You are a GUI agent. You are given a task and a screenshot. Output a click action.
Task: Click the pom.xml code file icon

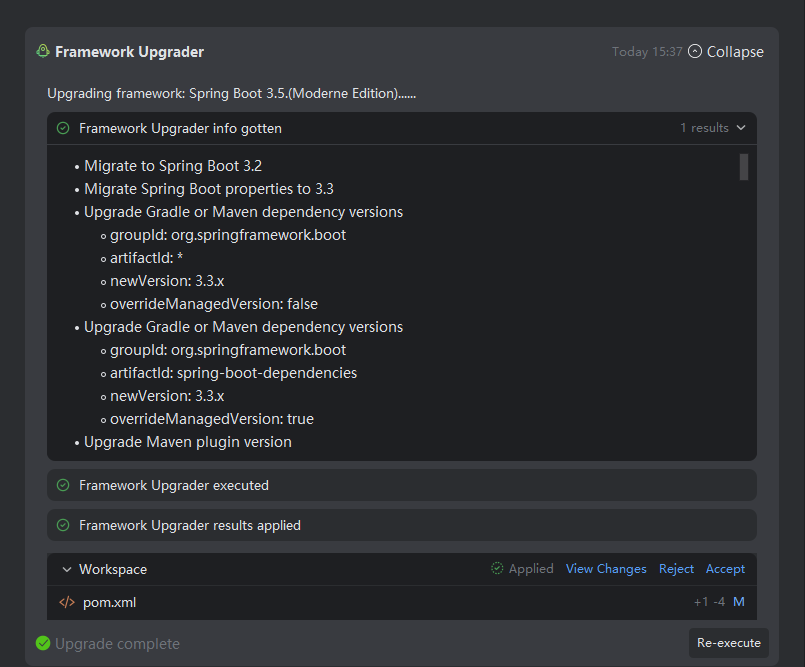[67, 602]
